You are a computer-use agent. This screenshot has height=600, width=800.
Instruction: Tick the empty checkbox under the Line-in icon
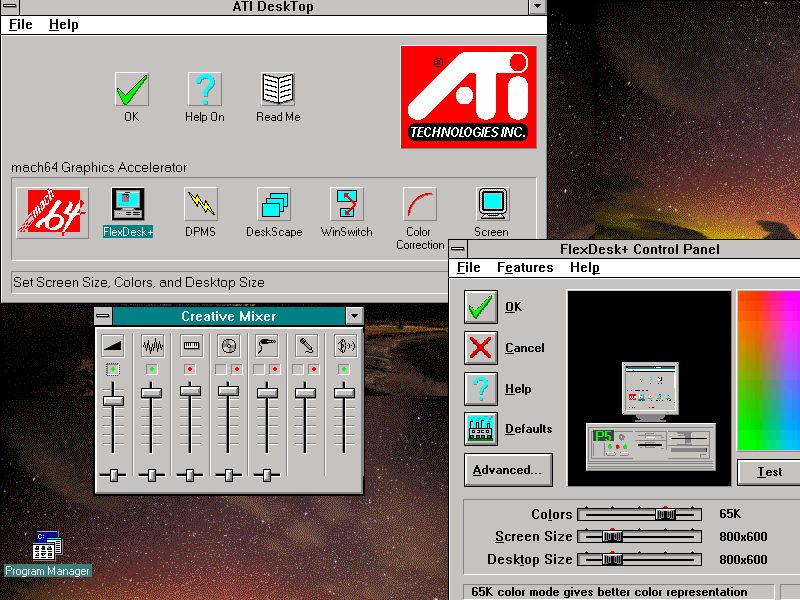point(259,369)
